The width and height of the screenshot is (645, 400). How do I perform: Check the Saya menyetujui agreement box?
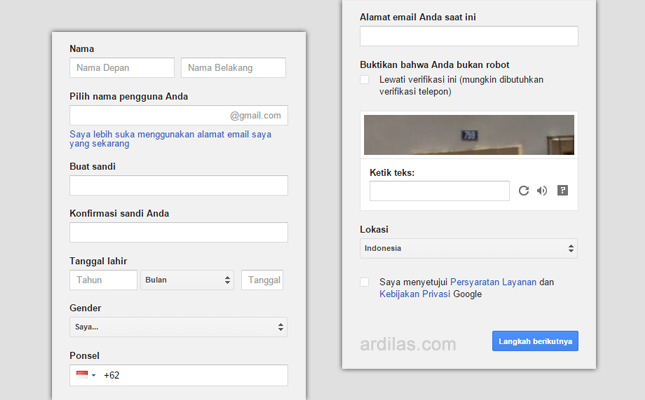tap(364, 282)
